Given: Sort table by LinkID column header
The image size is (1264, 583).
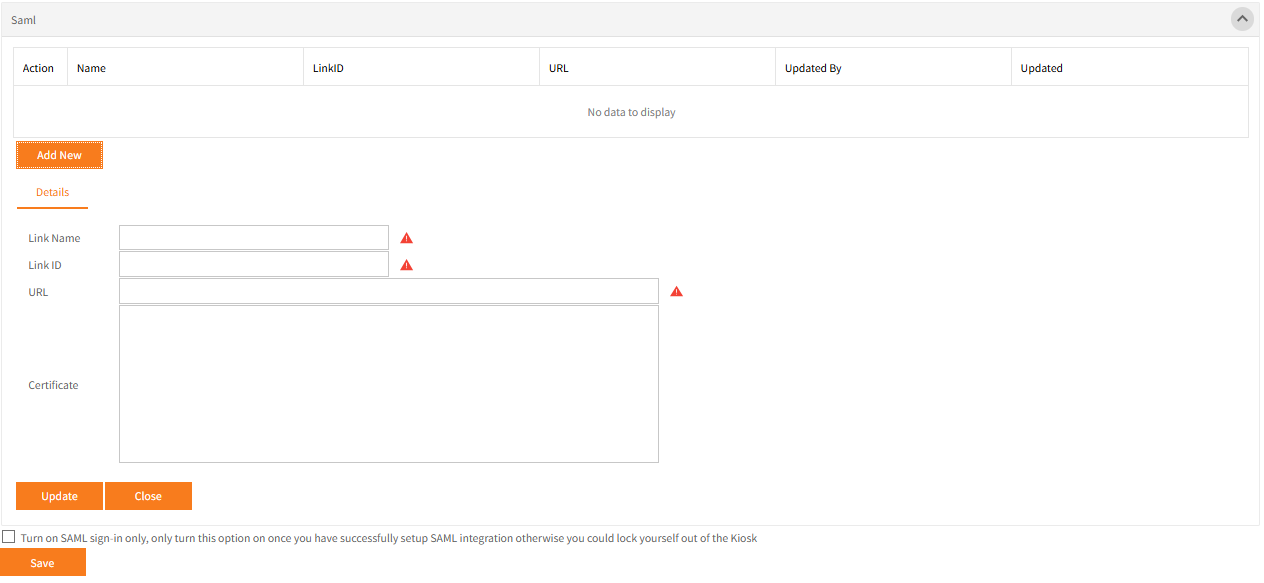Looking at the screenshot, I should [328, 68].
